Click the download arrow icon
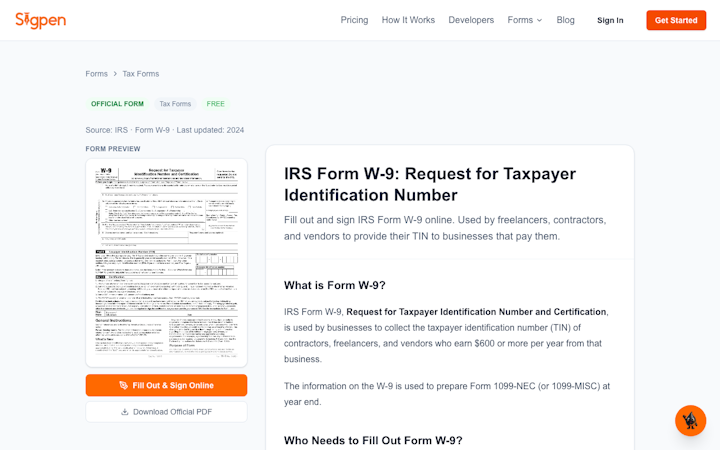This screenshot has width=720, height=450. tap(124, 412)
